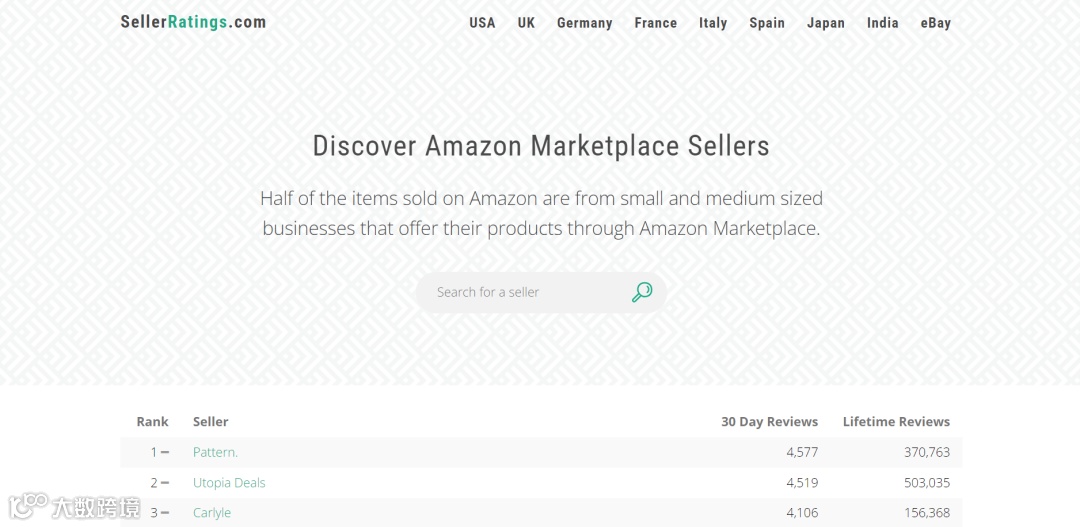Switch to the UK marketplace

coord(526,23)
